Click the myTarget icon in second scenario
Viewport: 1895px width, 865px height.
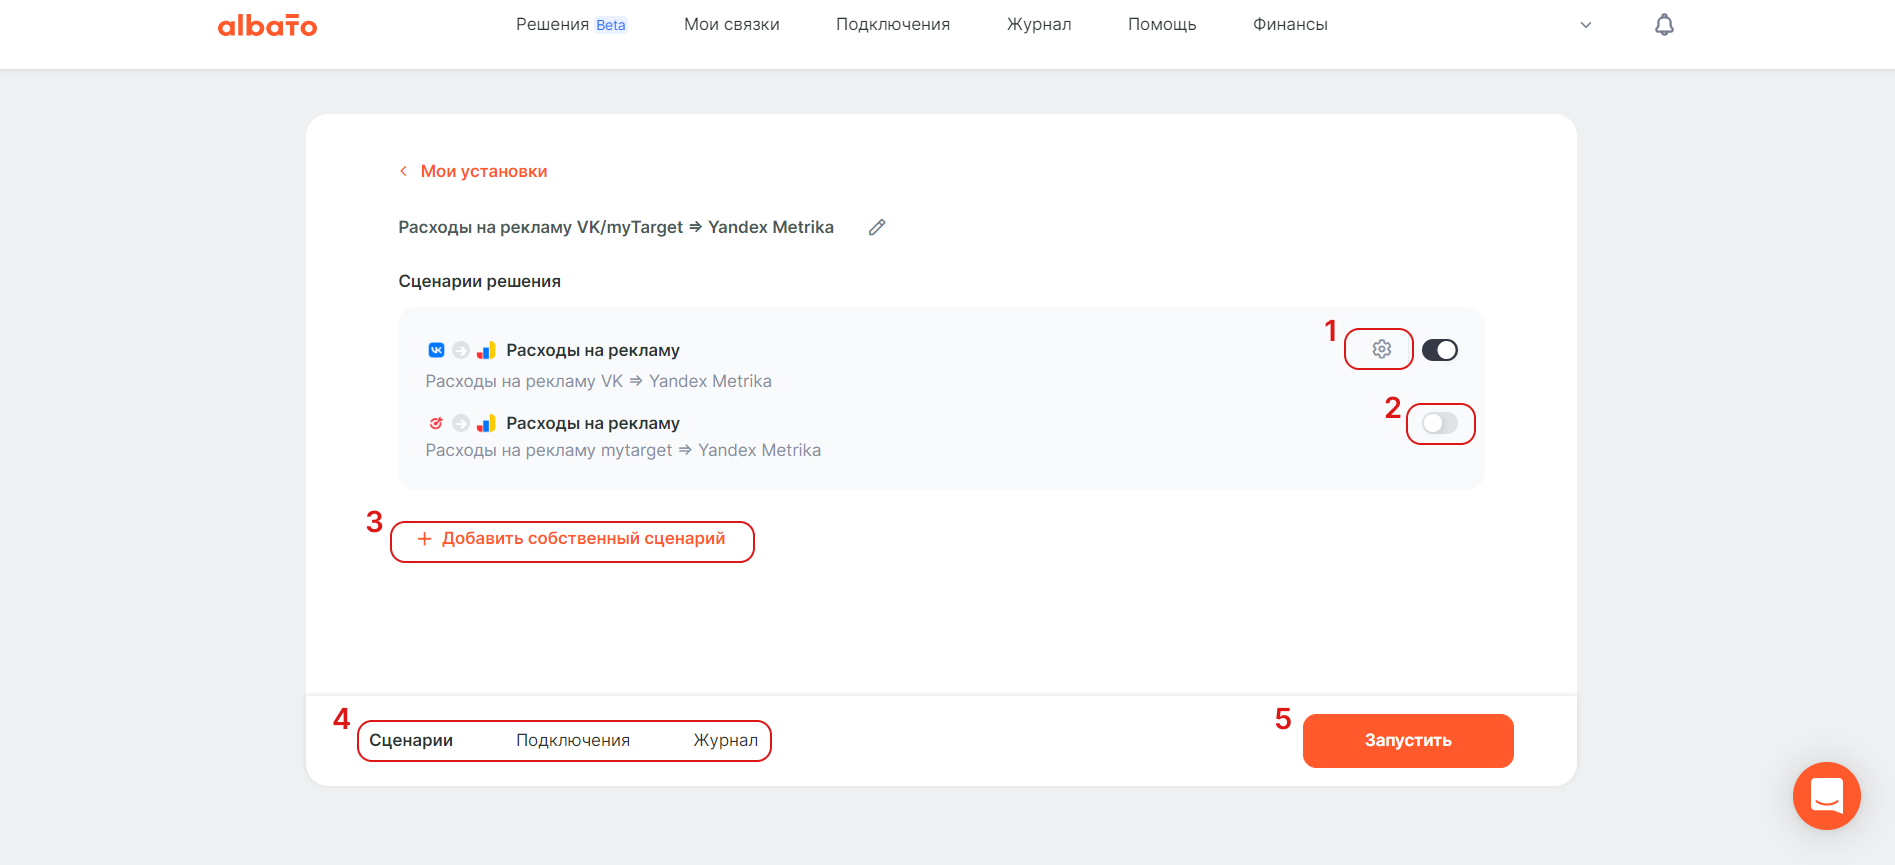coord(436,423)
